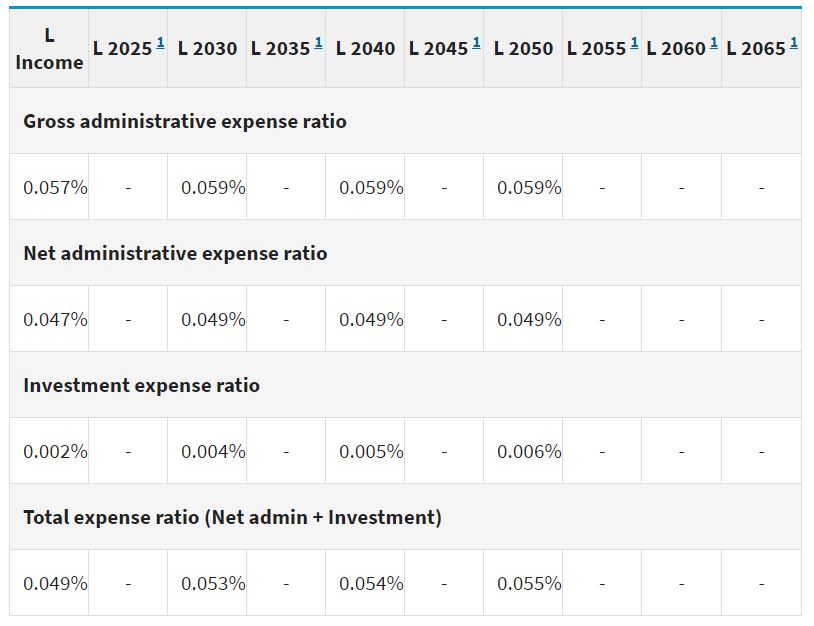Click the L 2065 footnote superscript
This screenshot has height=626, width=814.
(793, 43)
